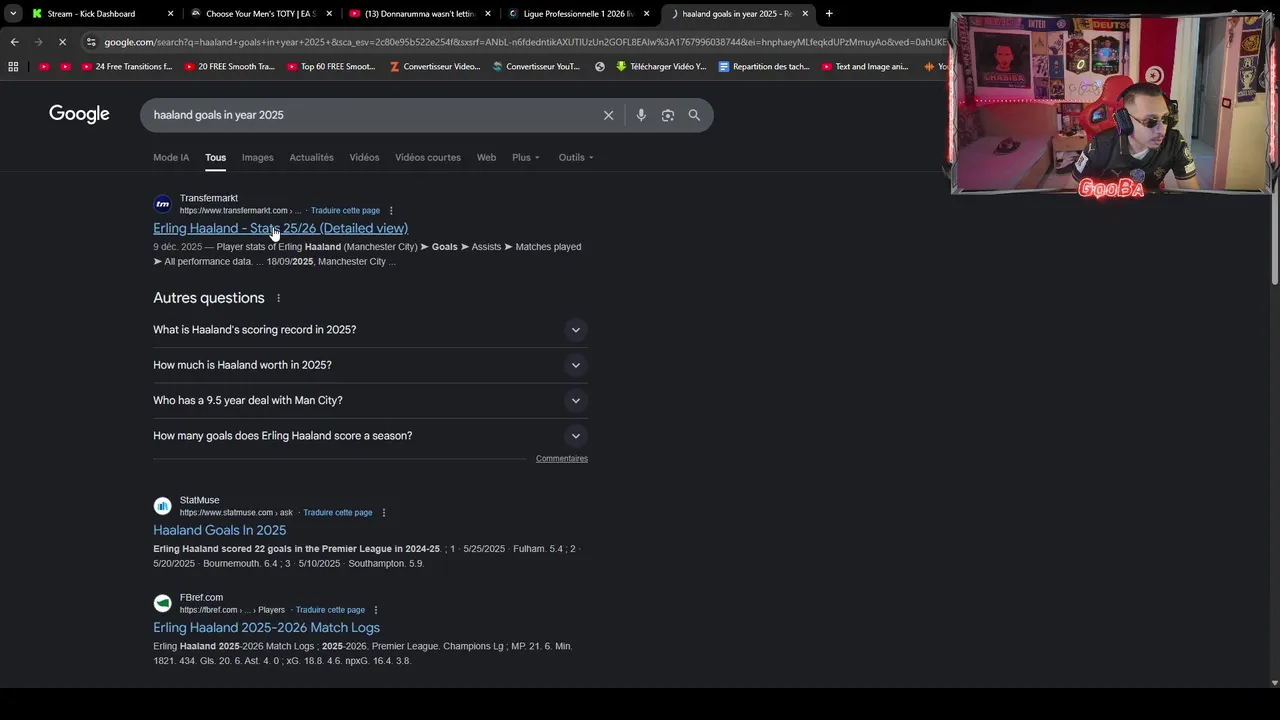
Task: Open Haaland Goals In 2025 StatMuse link
Action: [219, 531]
